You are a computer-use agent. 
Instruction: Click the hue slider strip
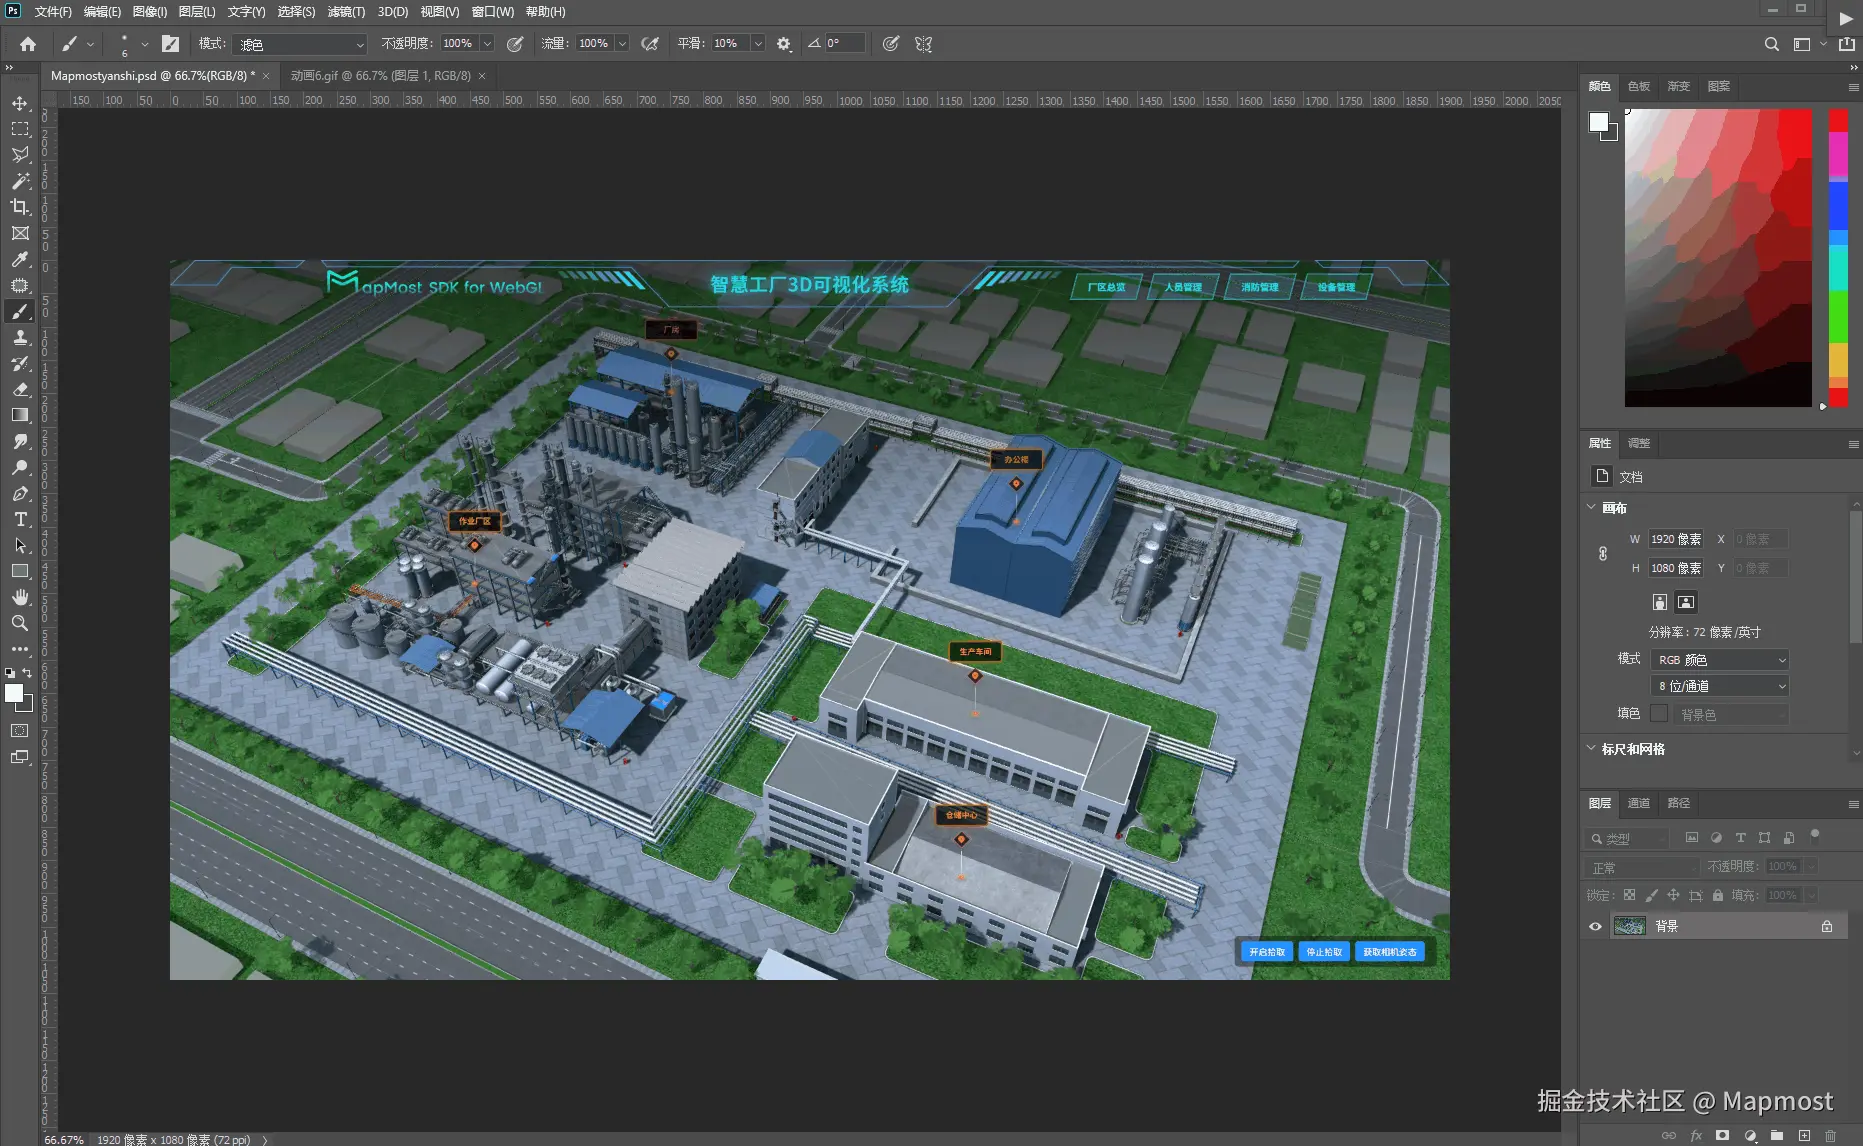1838,257
